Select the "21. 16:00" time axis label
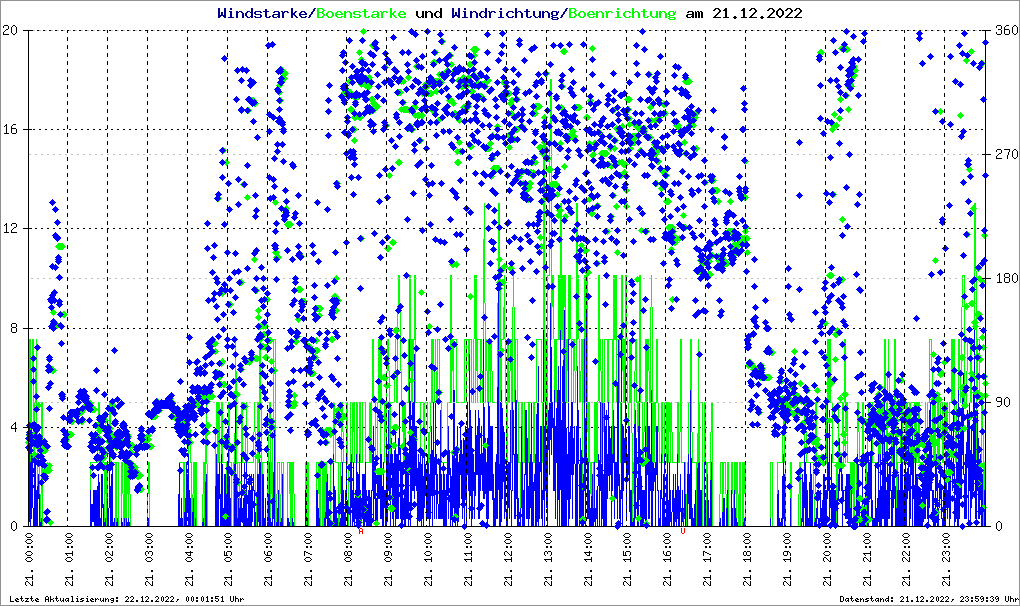Viewport: 1020px width, 606px height. coord(667,559)
